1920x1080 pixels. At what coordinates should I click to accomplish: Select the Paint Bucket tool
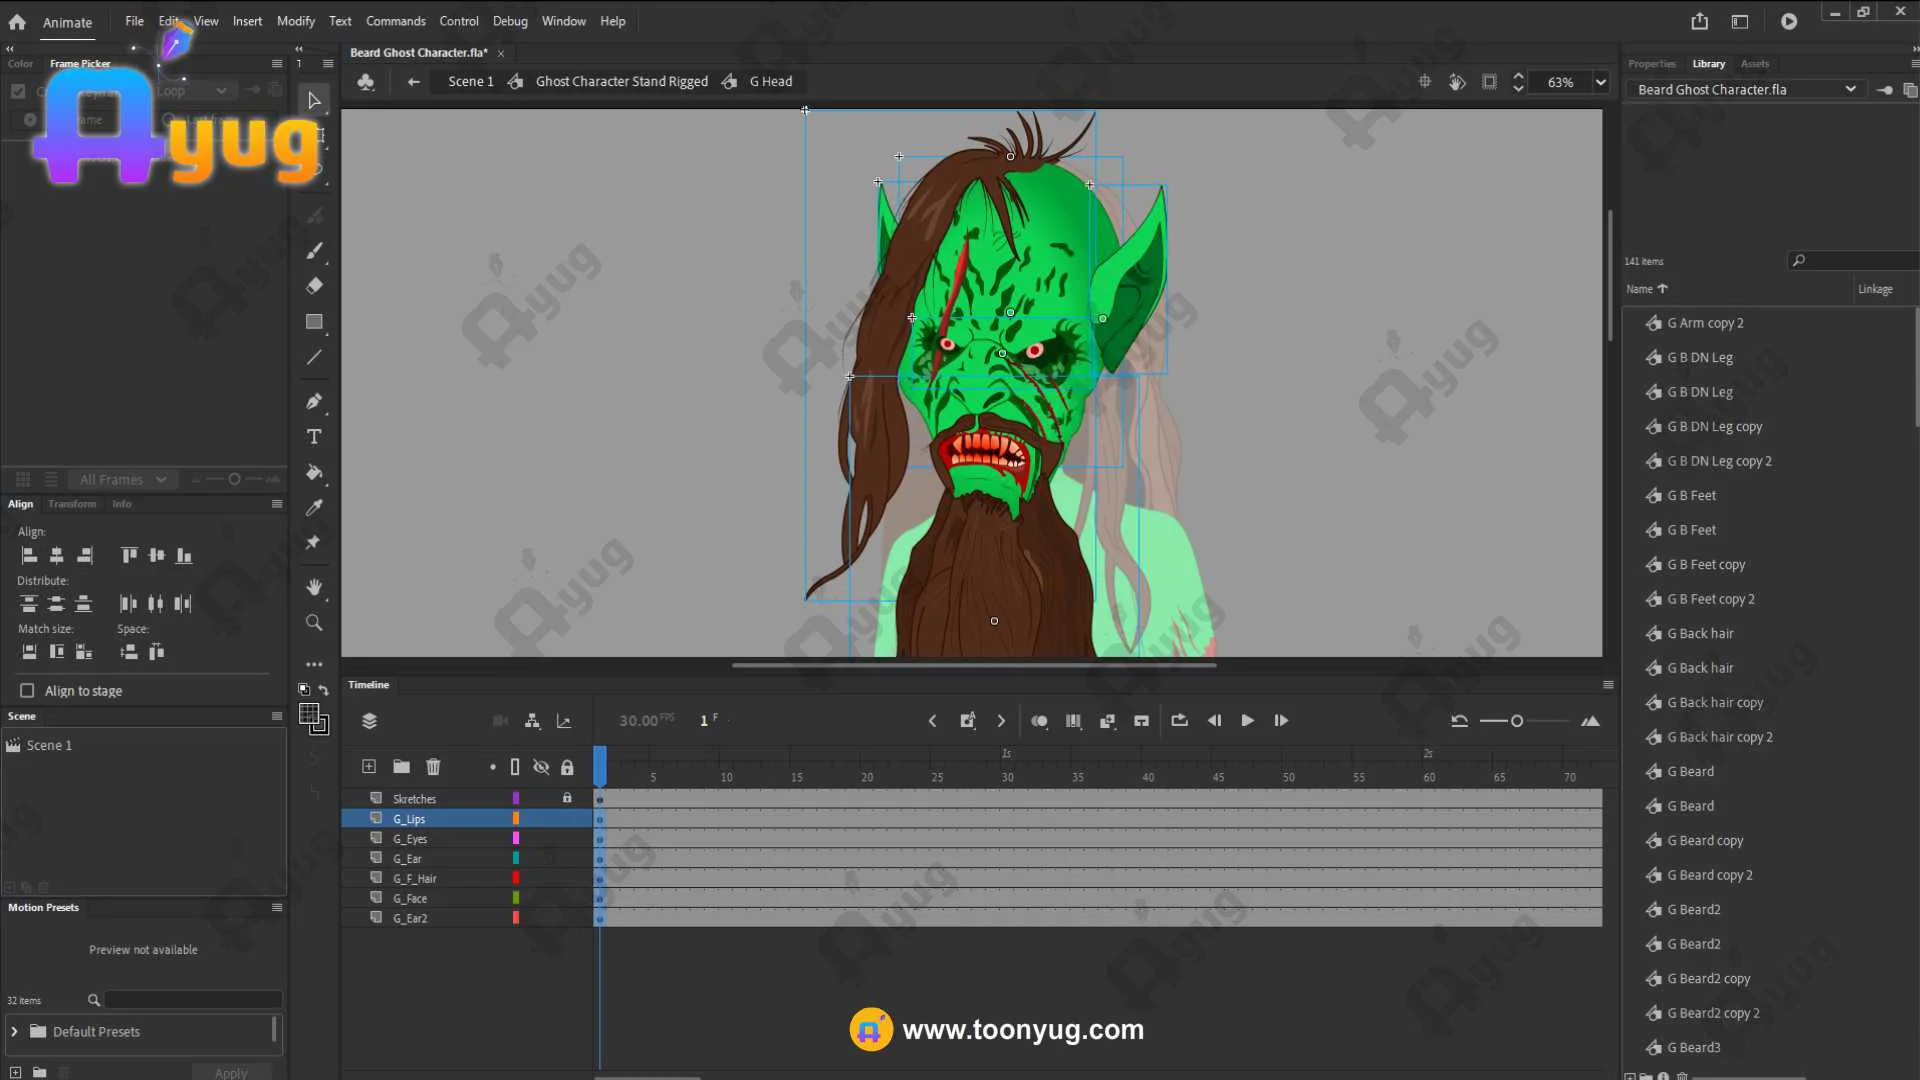pos(314,472)
